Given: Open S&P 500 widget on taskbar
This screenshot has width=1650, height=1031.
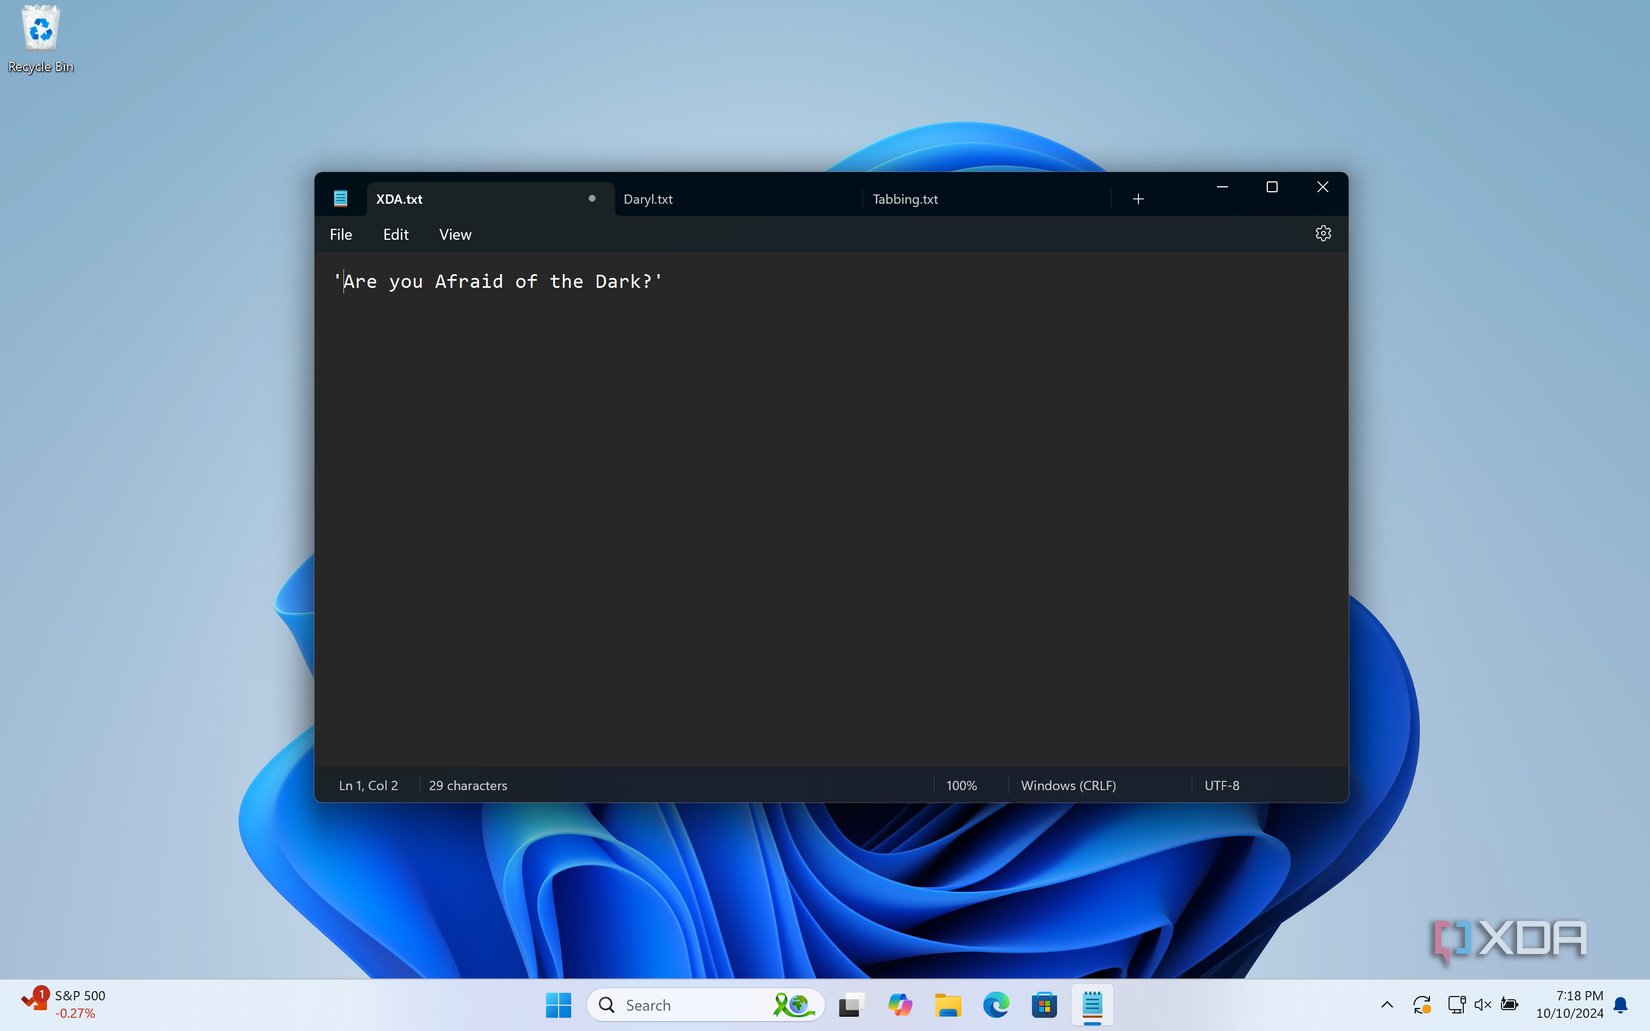Looking at the screenshot, I should pos(65,1004).
